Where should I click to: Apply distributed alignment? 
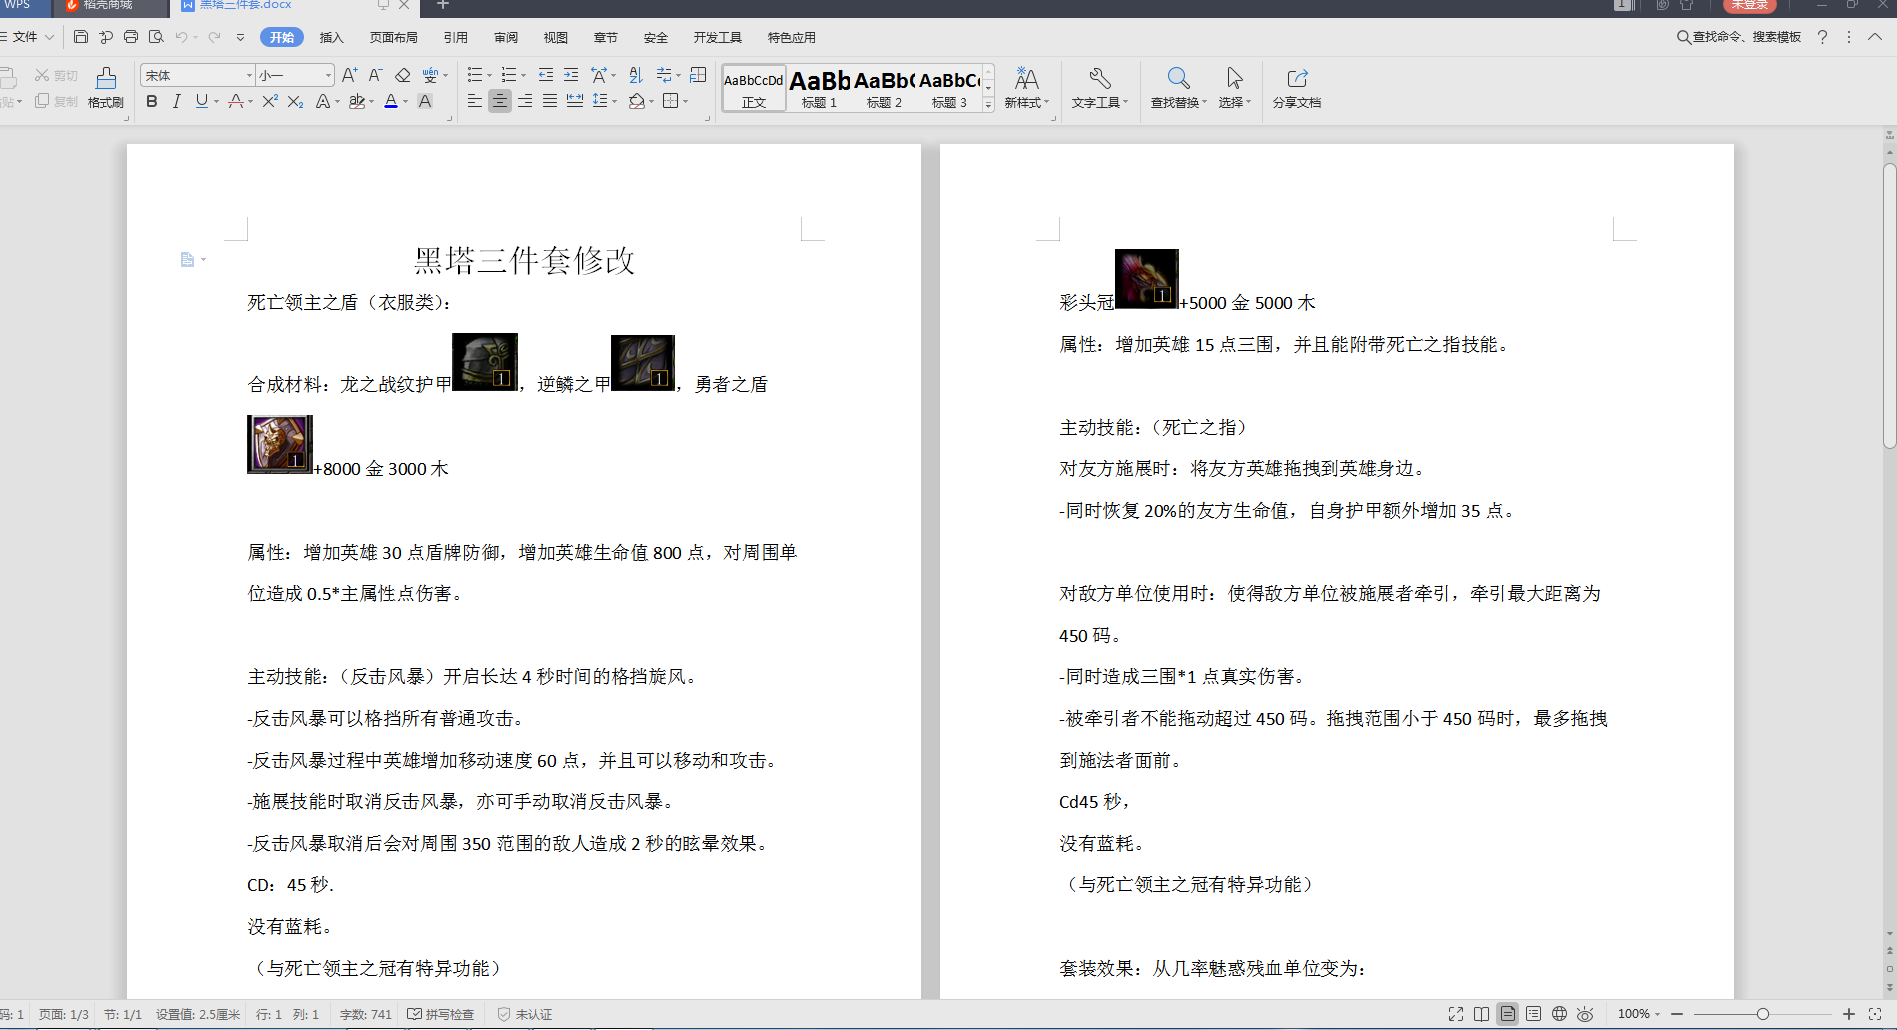(575, 101)
